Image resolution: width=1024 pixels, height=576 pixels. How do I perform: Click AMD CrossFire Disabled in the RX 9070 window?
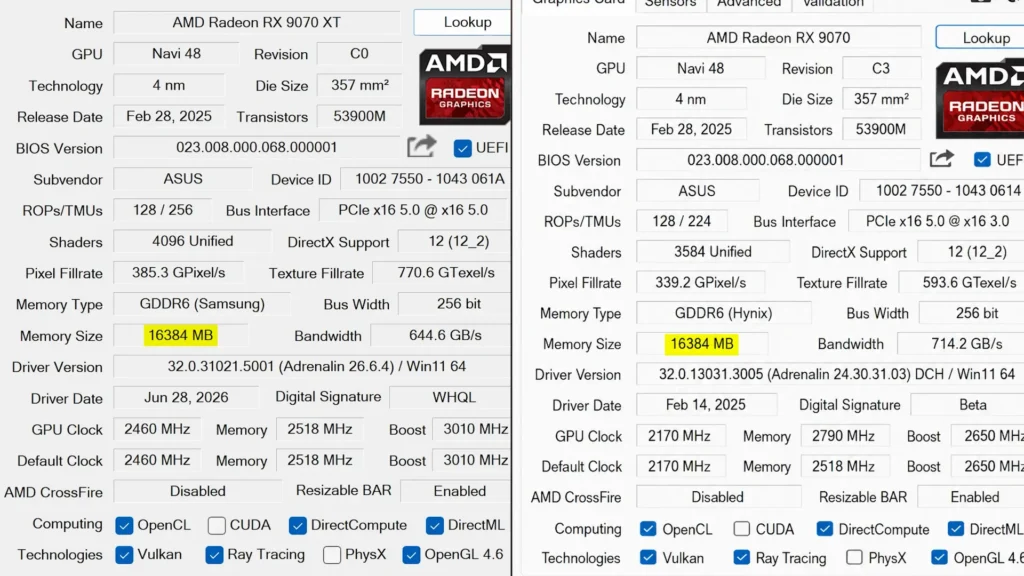pos(718,498)
